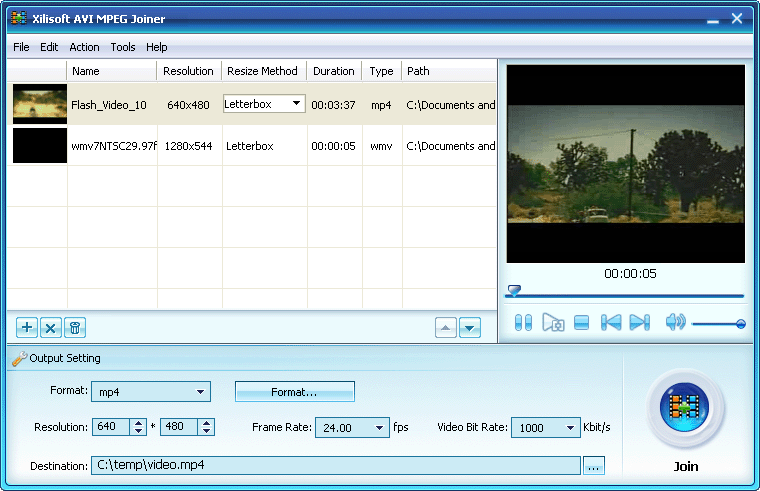Pause the preview playback
Screen dimensions: 760x491
[x=523, y=322]
